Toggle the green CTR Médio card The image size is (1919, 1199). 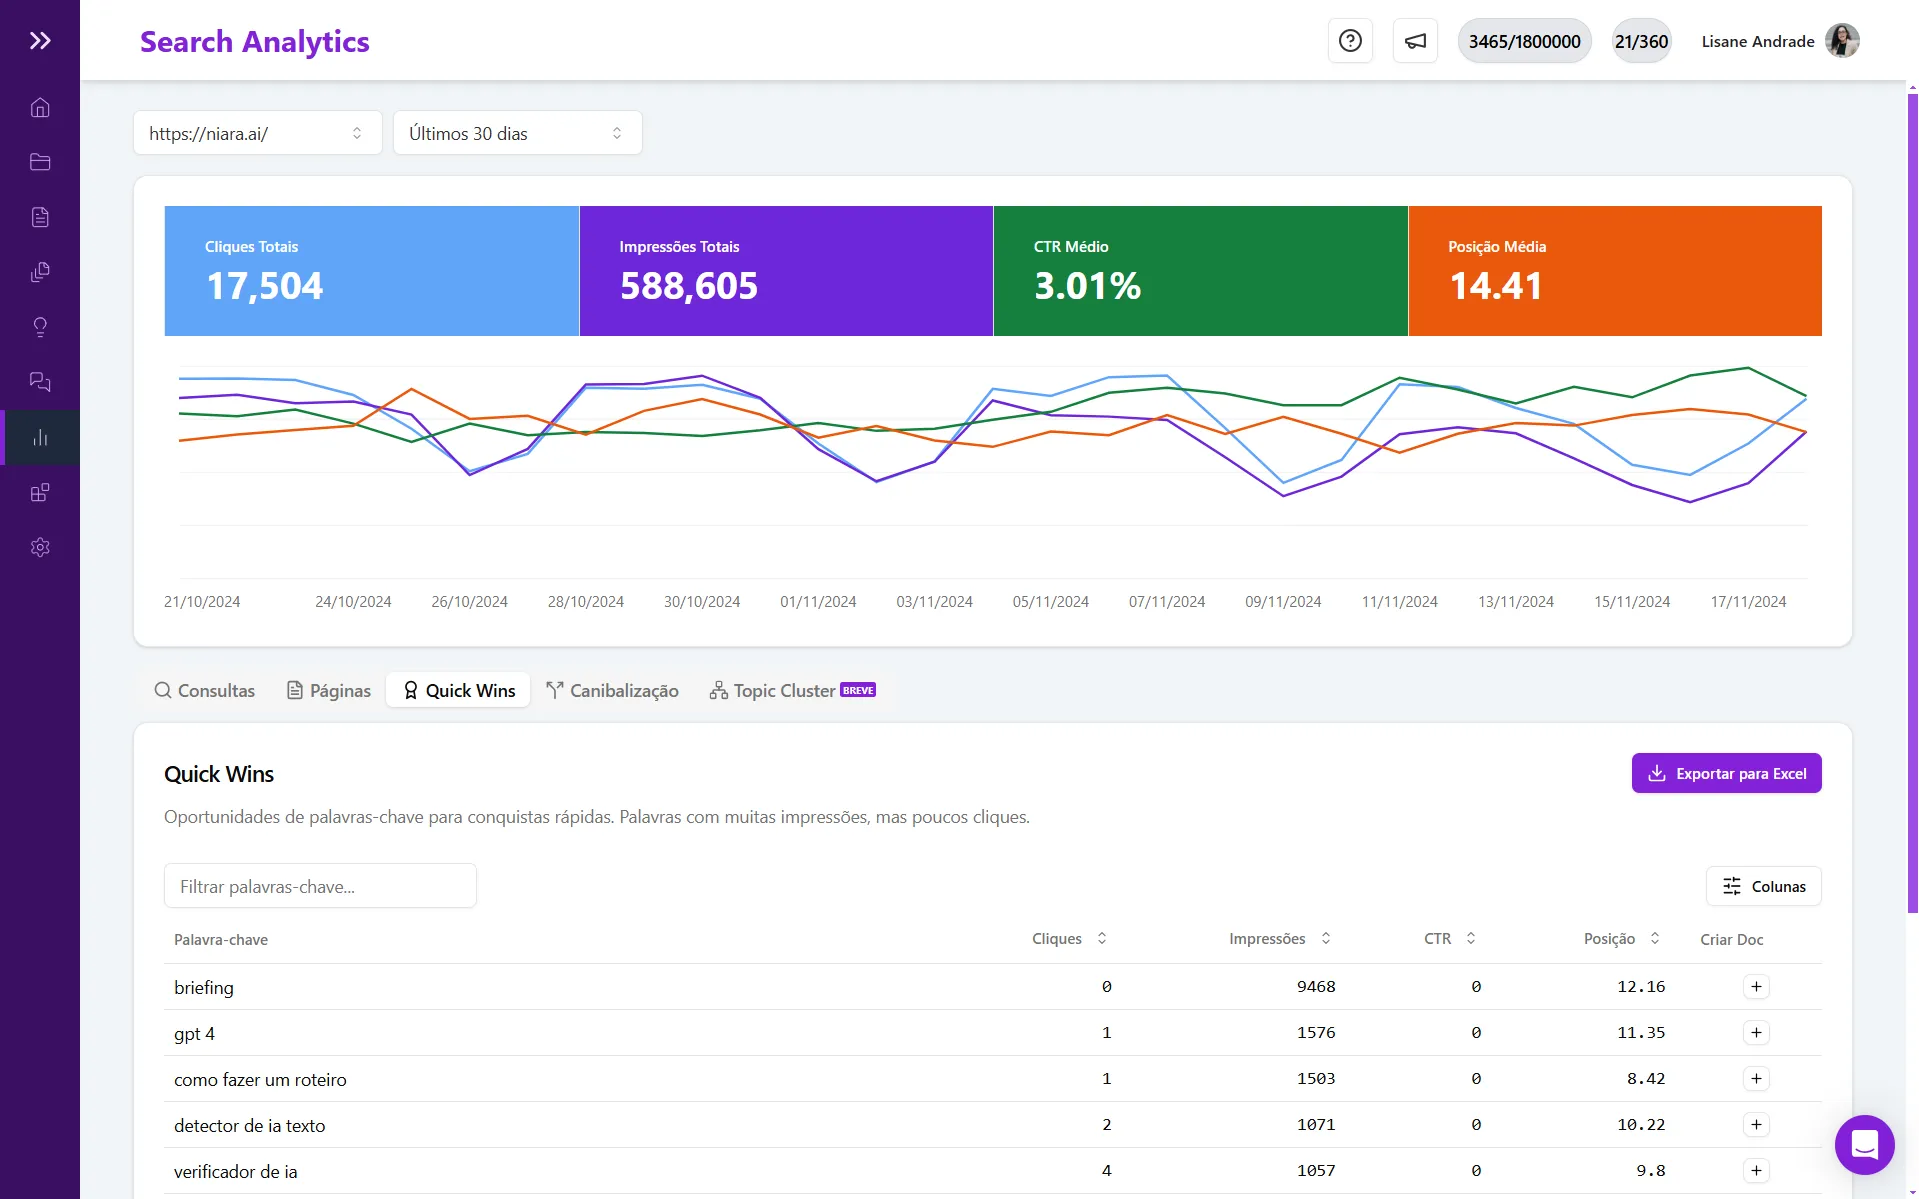[x=1200, y=271]
